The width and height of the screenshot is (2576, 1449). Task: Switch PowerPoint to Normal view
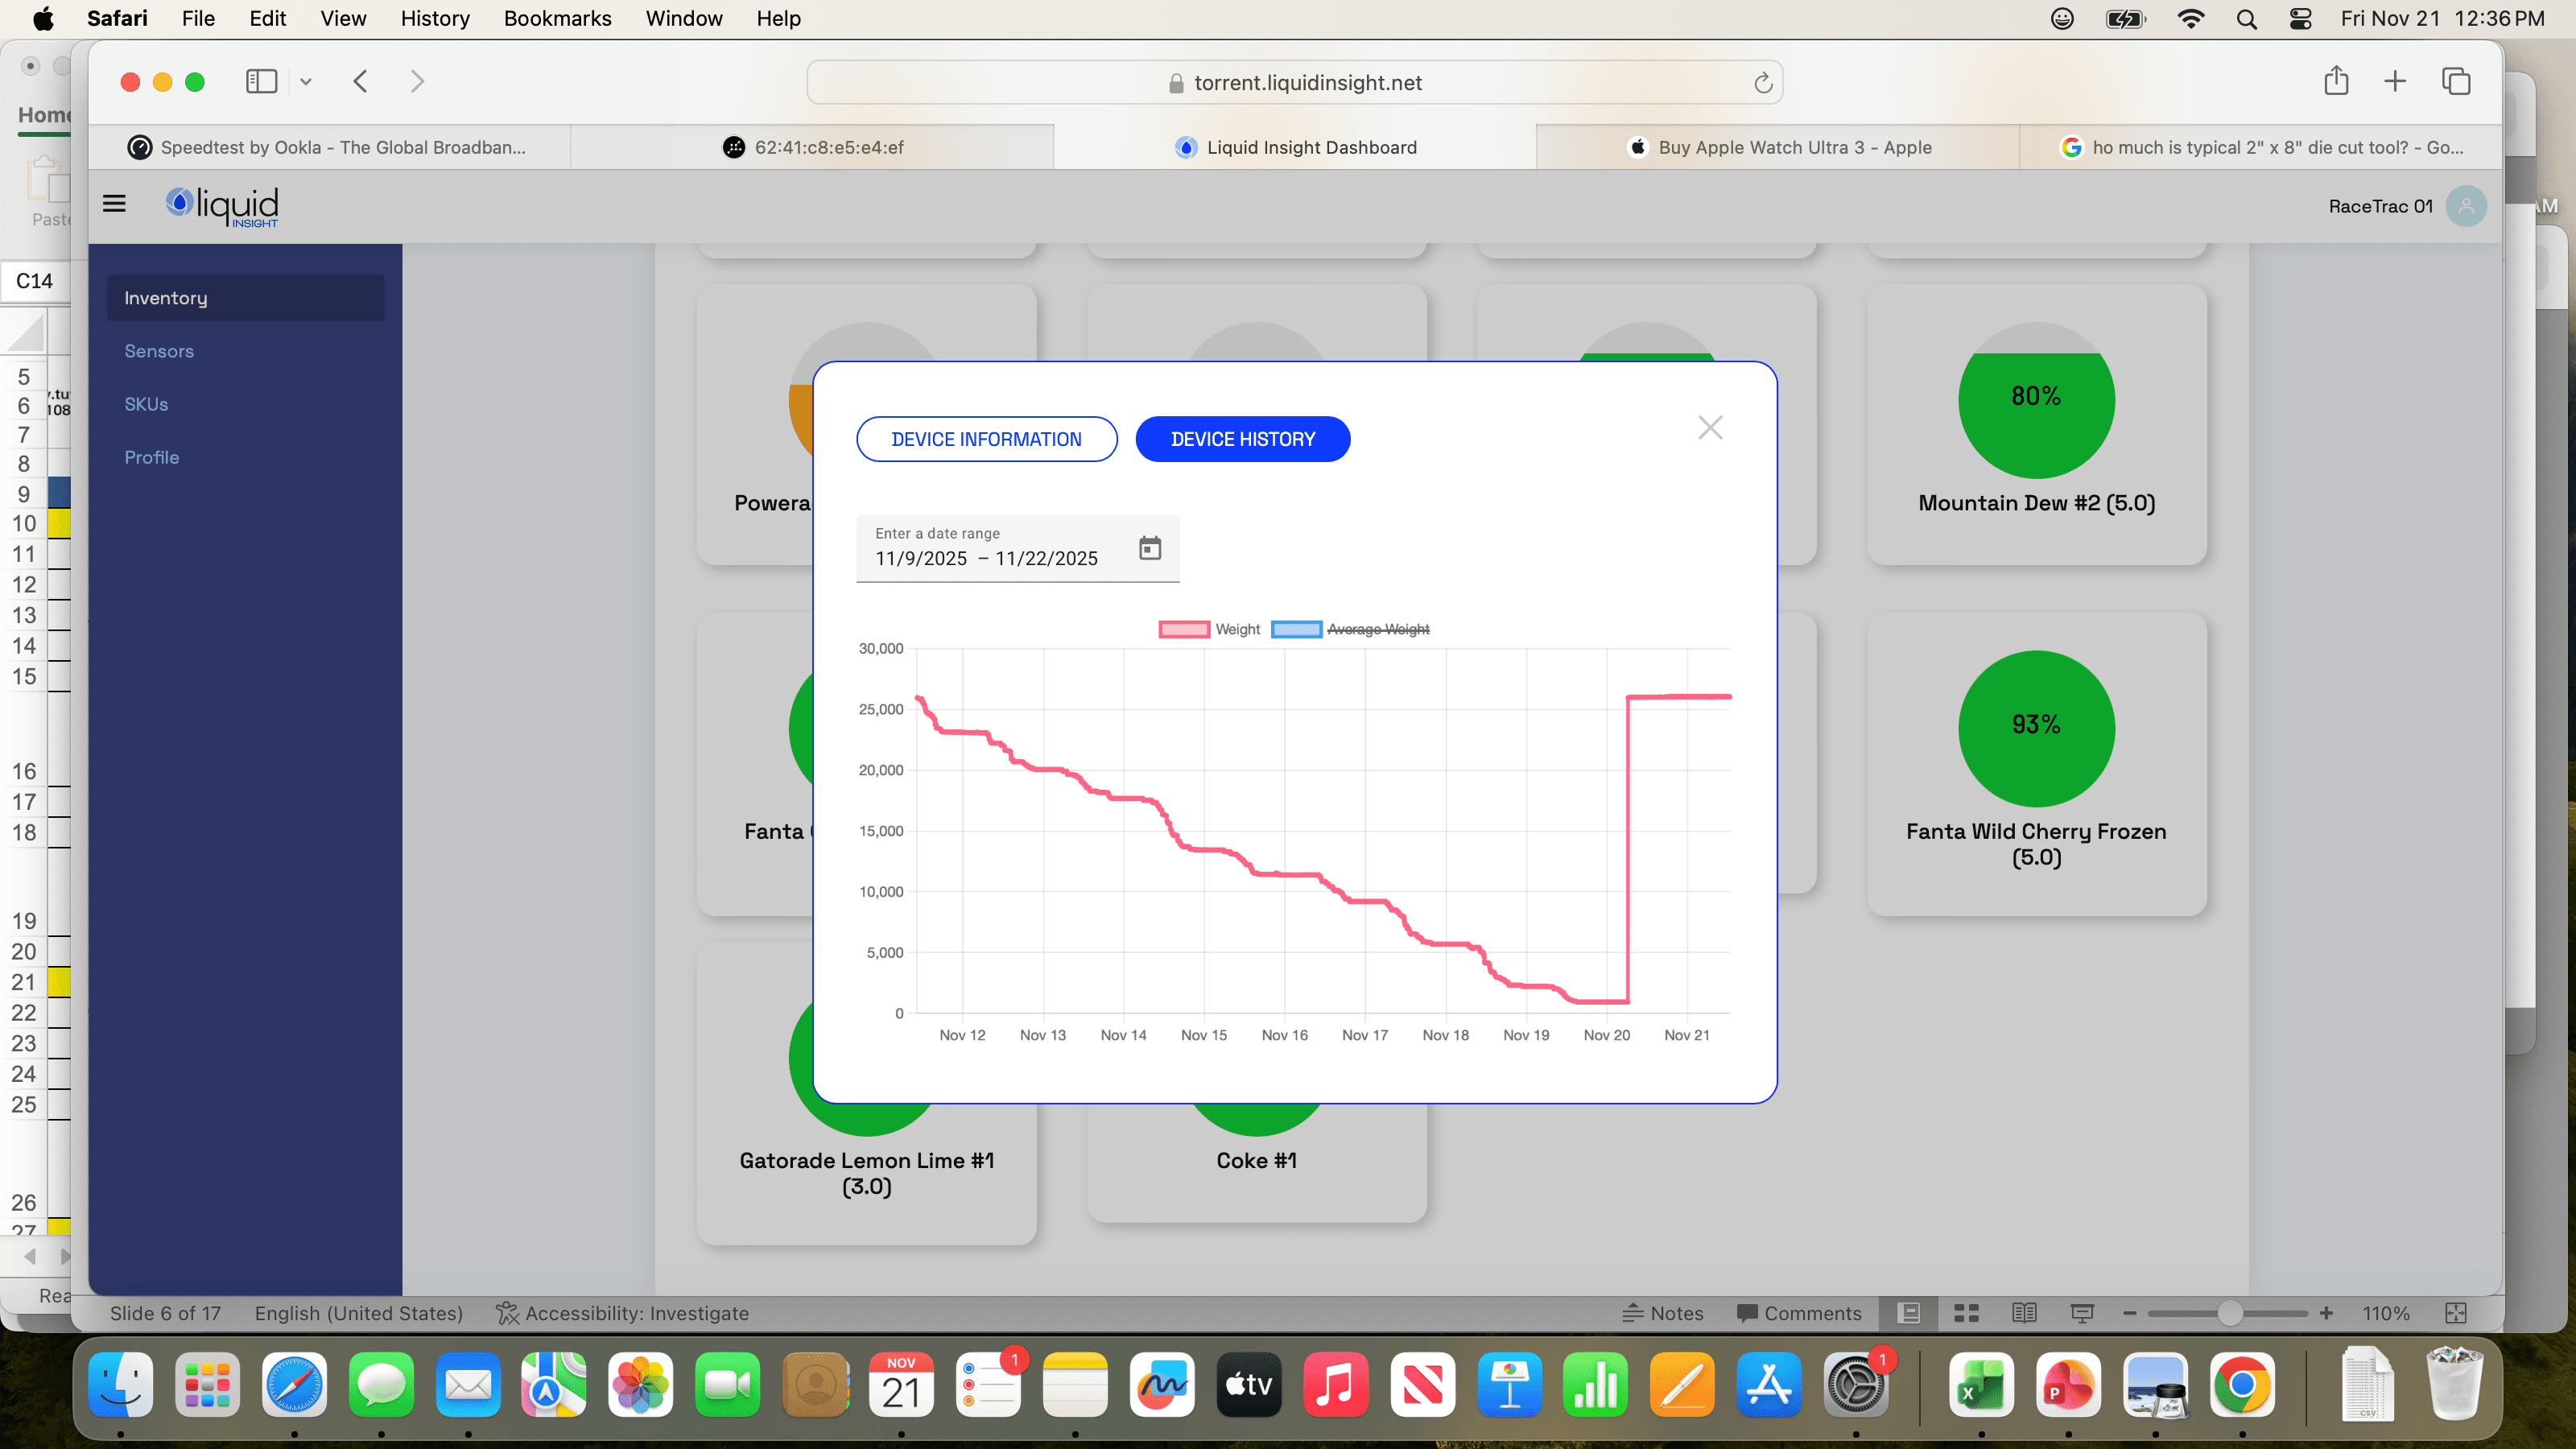coord(1909,1313)
